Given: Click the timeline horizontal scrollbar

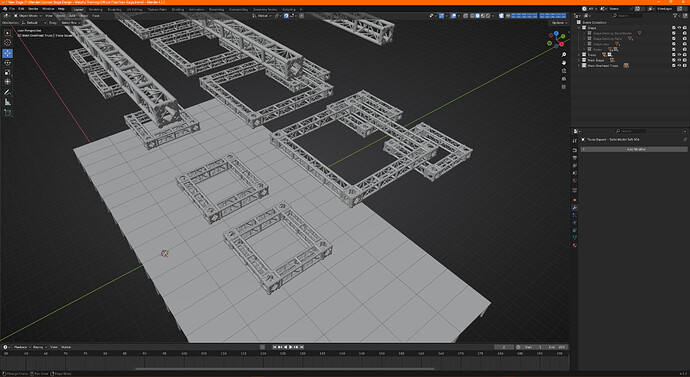Looking at the screenshot, I should click(284, 369).
